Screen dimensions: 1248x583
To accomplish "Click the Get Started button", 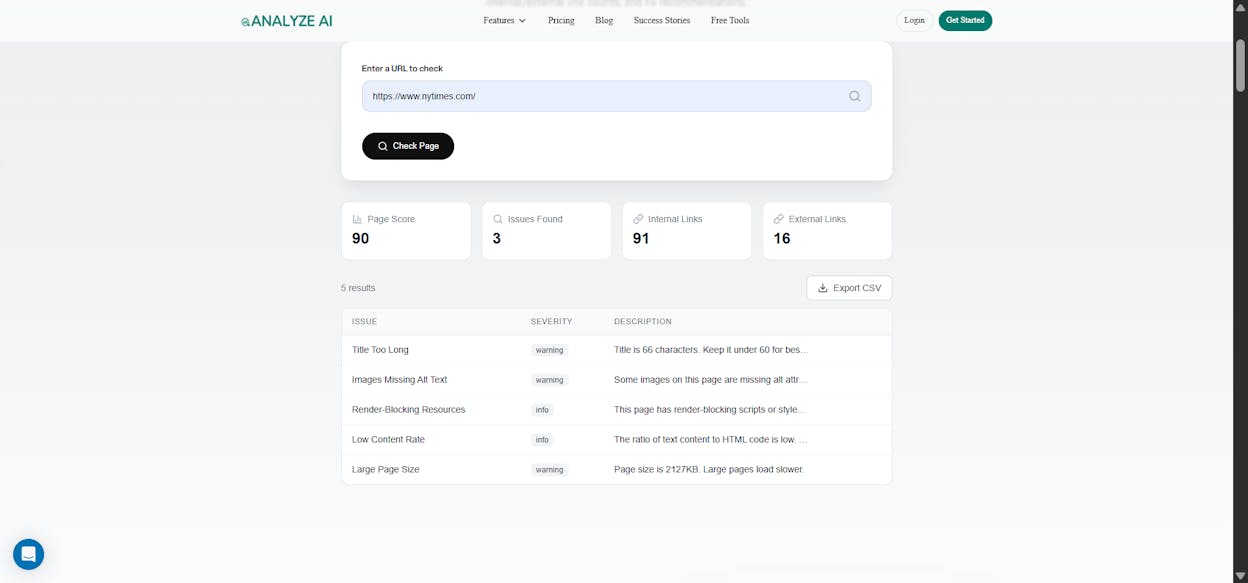I will pos(965,20).
